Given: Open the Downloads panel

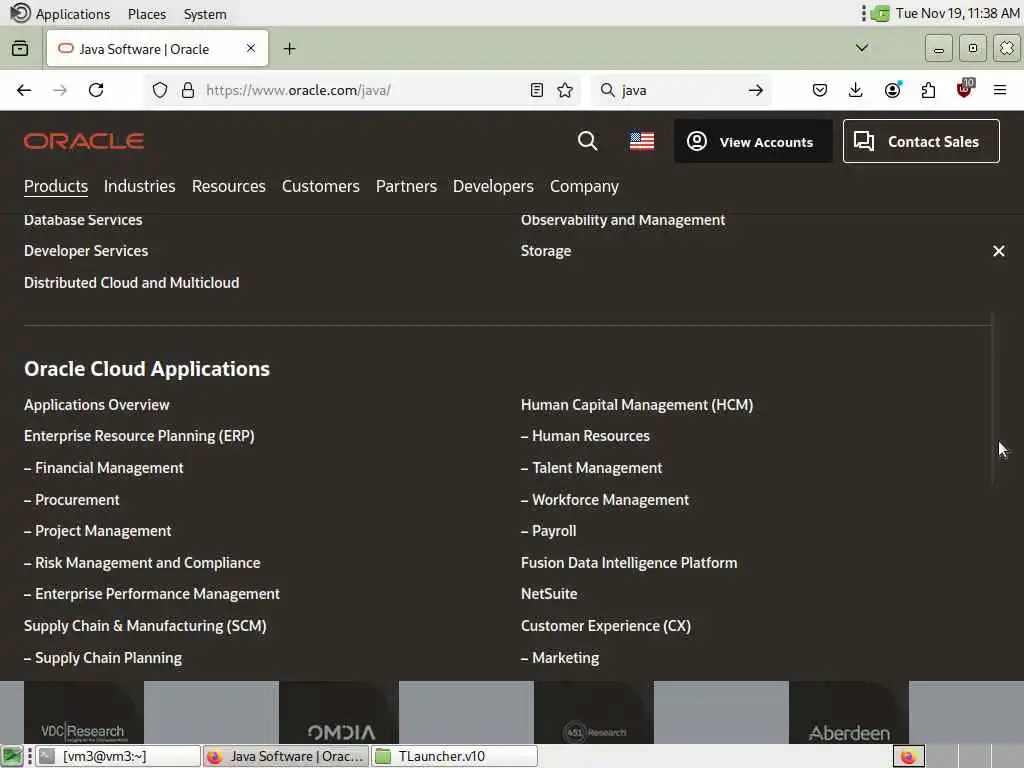Looking at the screenshot, I should (856, 90).
